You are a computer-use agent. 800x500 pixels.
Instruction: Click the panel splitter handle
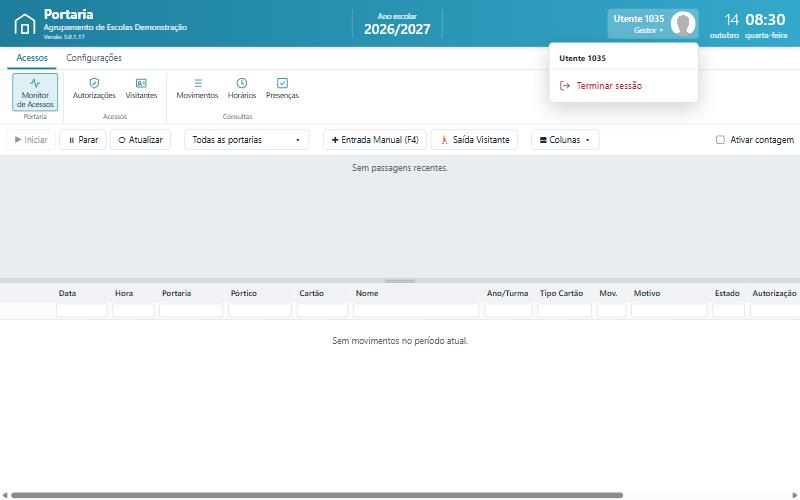click(400, 281)
